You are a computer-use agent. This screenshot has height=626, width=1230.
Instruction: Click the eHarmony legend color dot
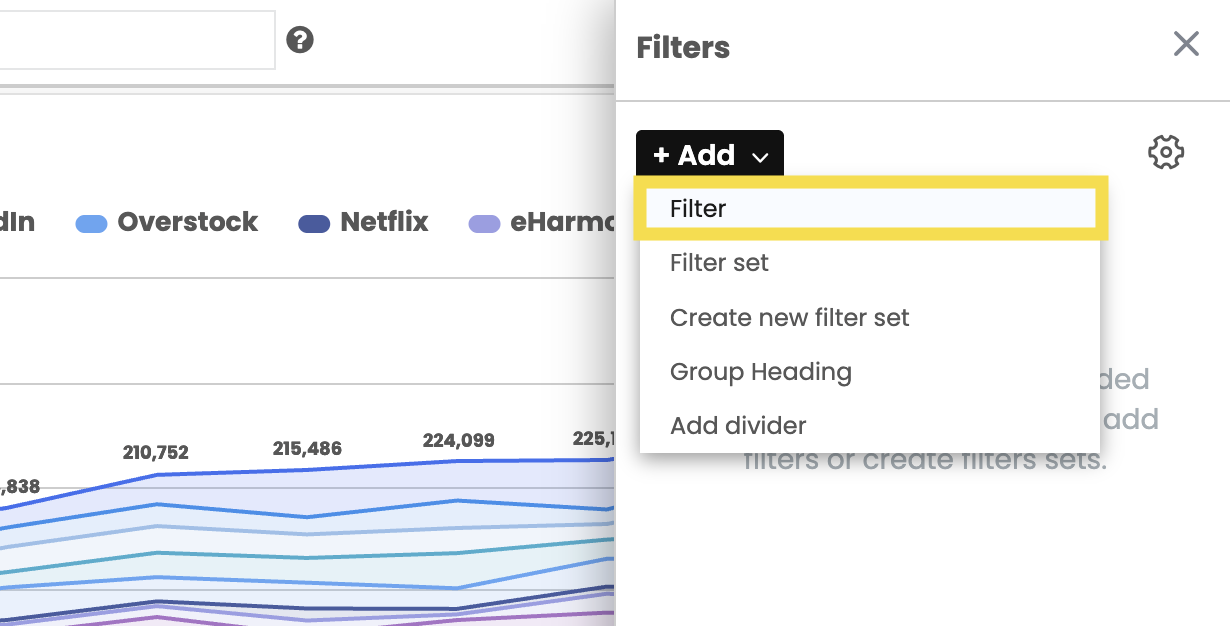(x=485, y=223)
